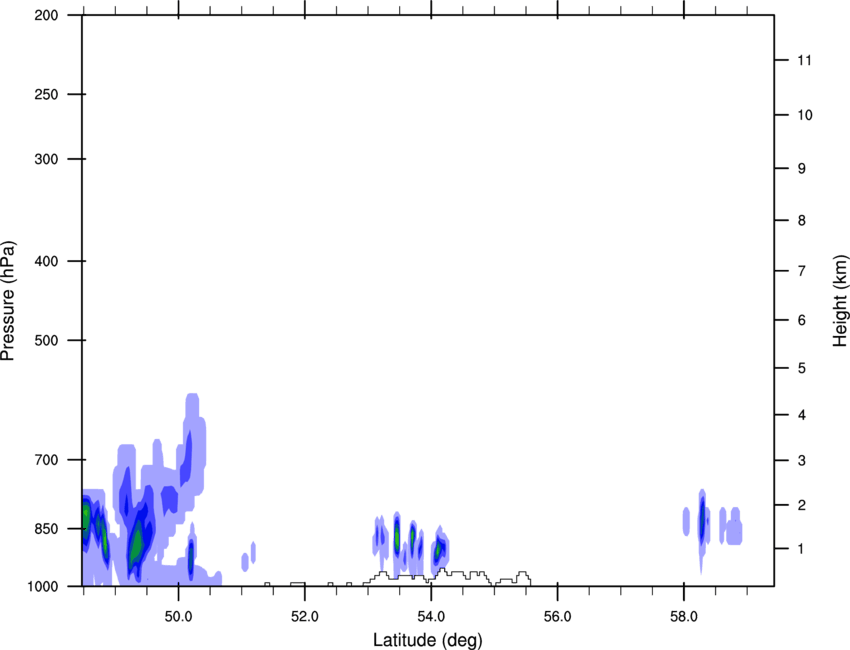Click pressure tick label 850
The image size is (850, 650).
pyautogui.click(x=46, y=529)
